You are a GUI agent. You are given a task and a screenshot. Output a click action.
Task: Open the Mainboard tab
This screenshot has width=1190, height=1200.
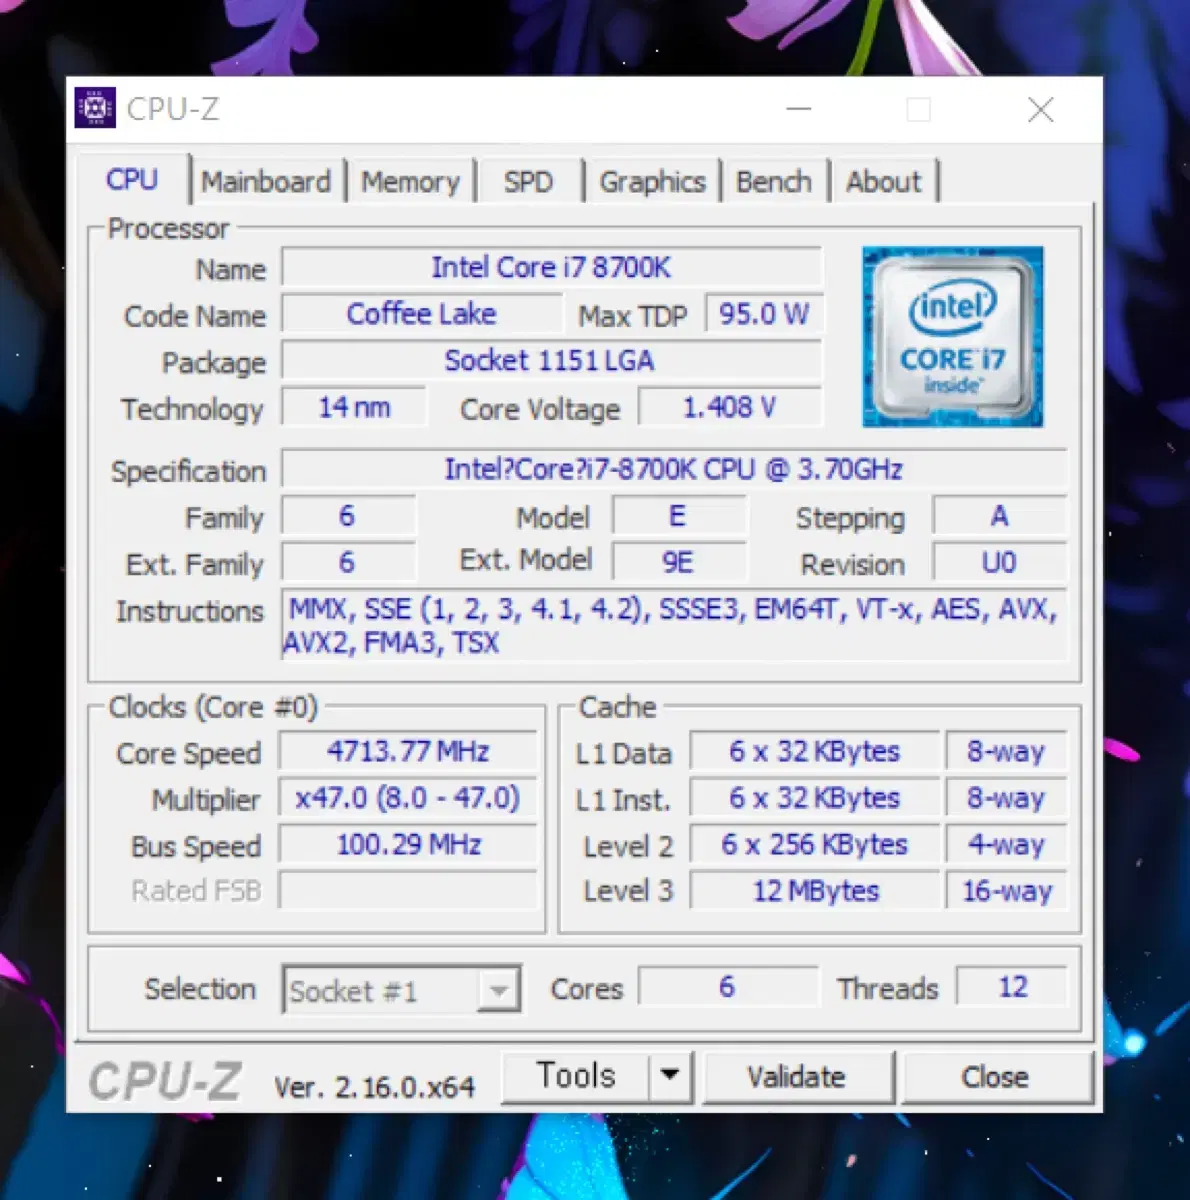click(x=266, y=182)
